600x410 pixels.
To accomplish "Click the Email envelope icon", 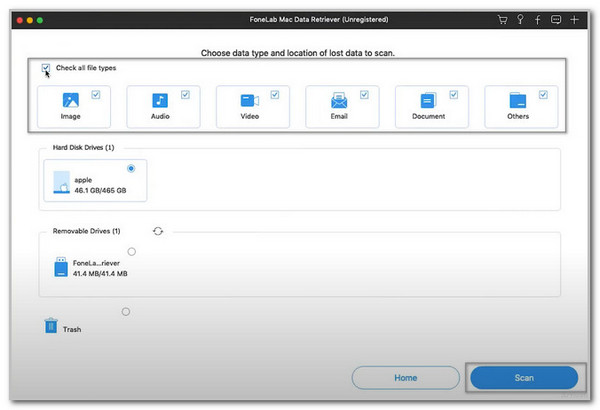I will [x=339, y=100].
